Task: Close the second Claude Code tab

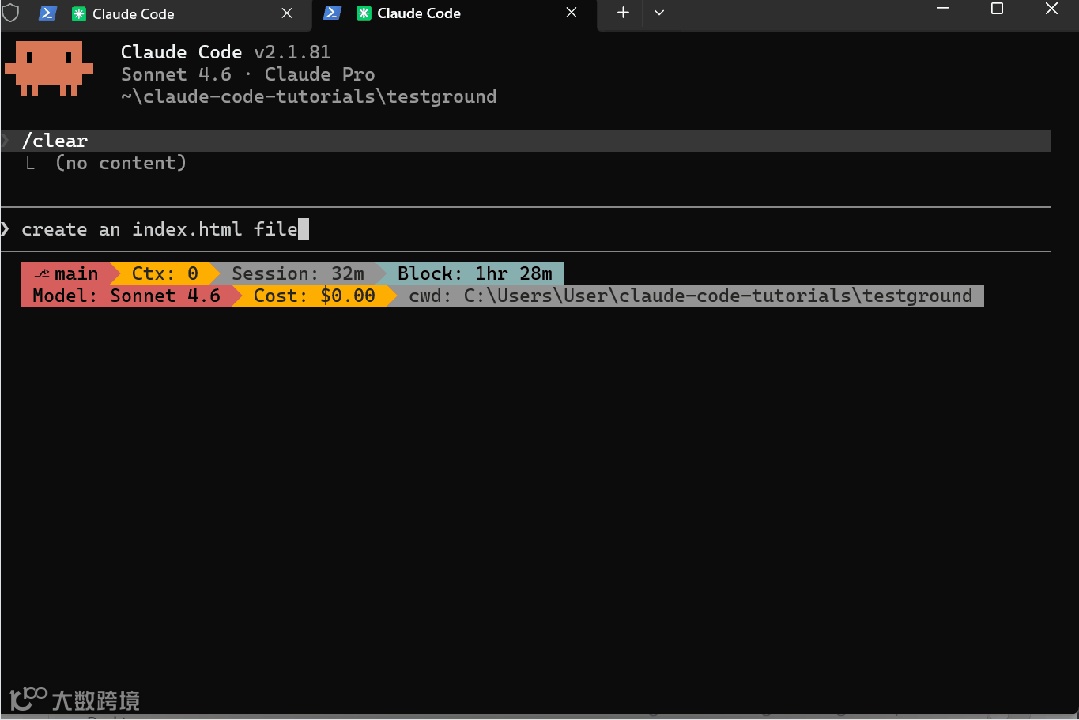Action: 571,12
